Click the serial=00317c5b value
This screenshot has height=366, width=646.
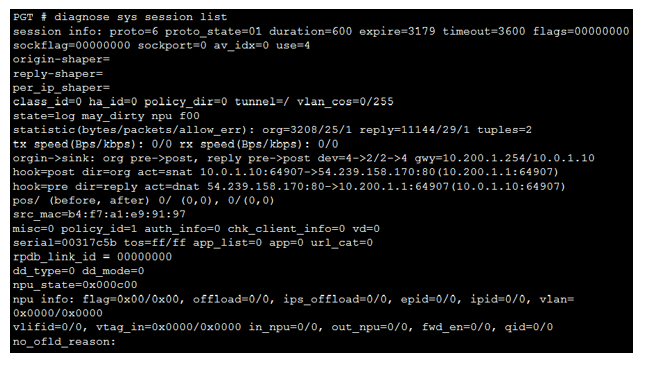(x=65, y=242)
